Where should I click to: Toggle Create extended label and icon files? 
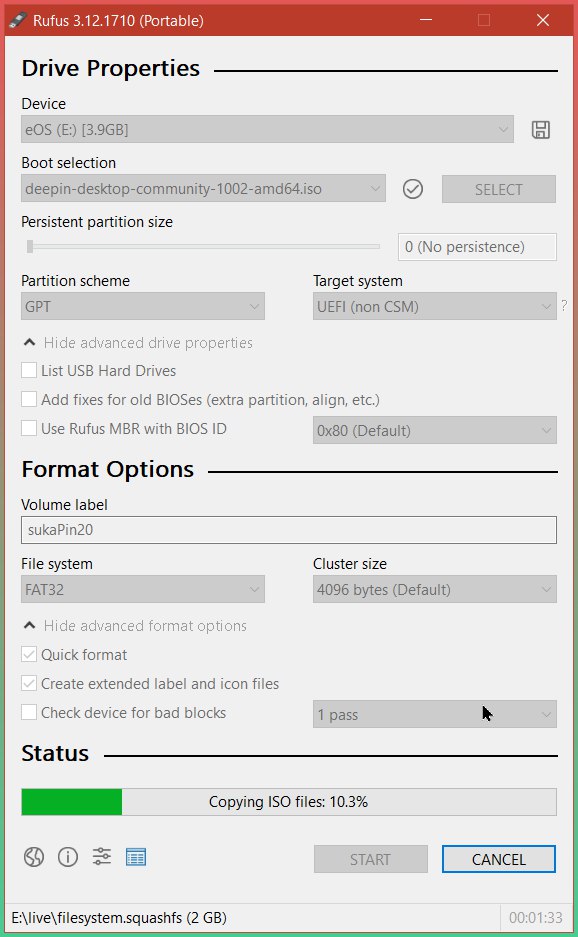[29, 683]
